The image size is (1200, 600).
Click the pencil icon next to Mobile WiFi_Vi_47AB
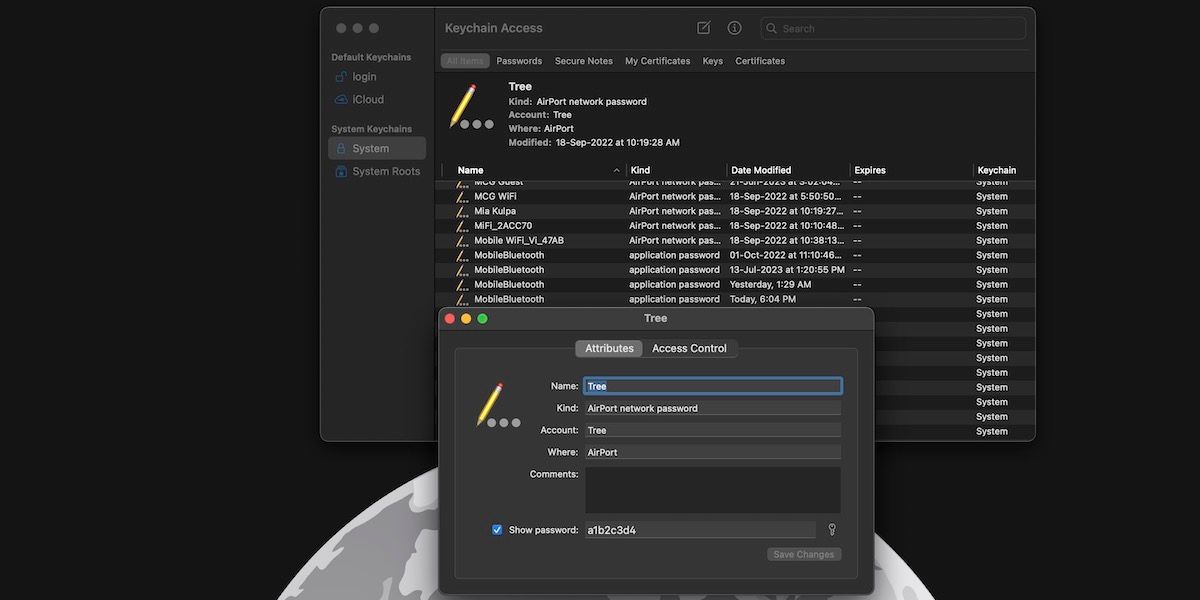(x=460, y=240)
